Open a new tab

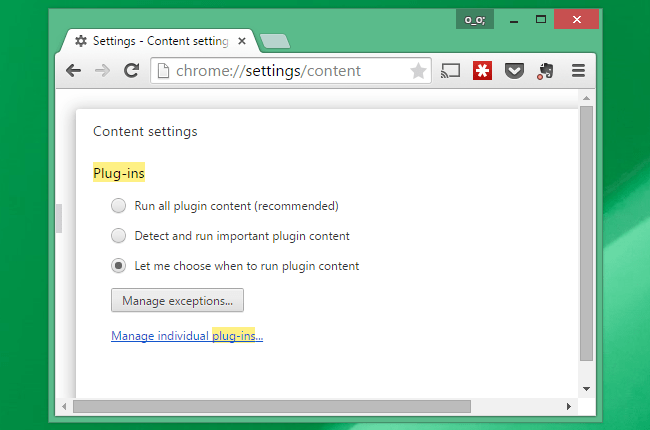tap(275, 41)
